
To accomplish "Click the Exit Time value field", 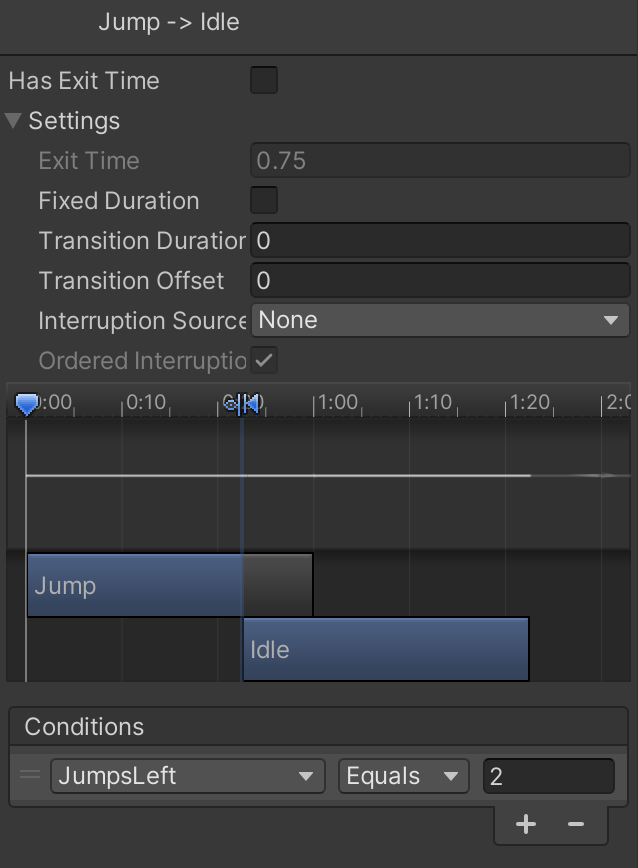I will coord(440,160).
